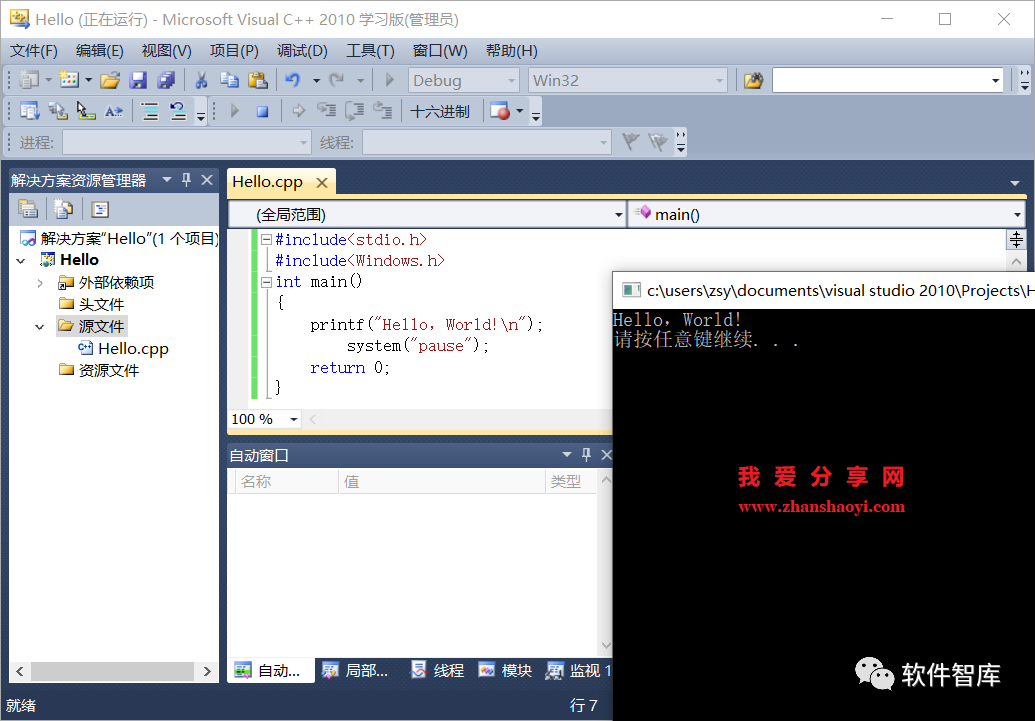1035x721 pixels.
Task: Click the Comment out selected lines icon
Action: point(150,111)
